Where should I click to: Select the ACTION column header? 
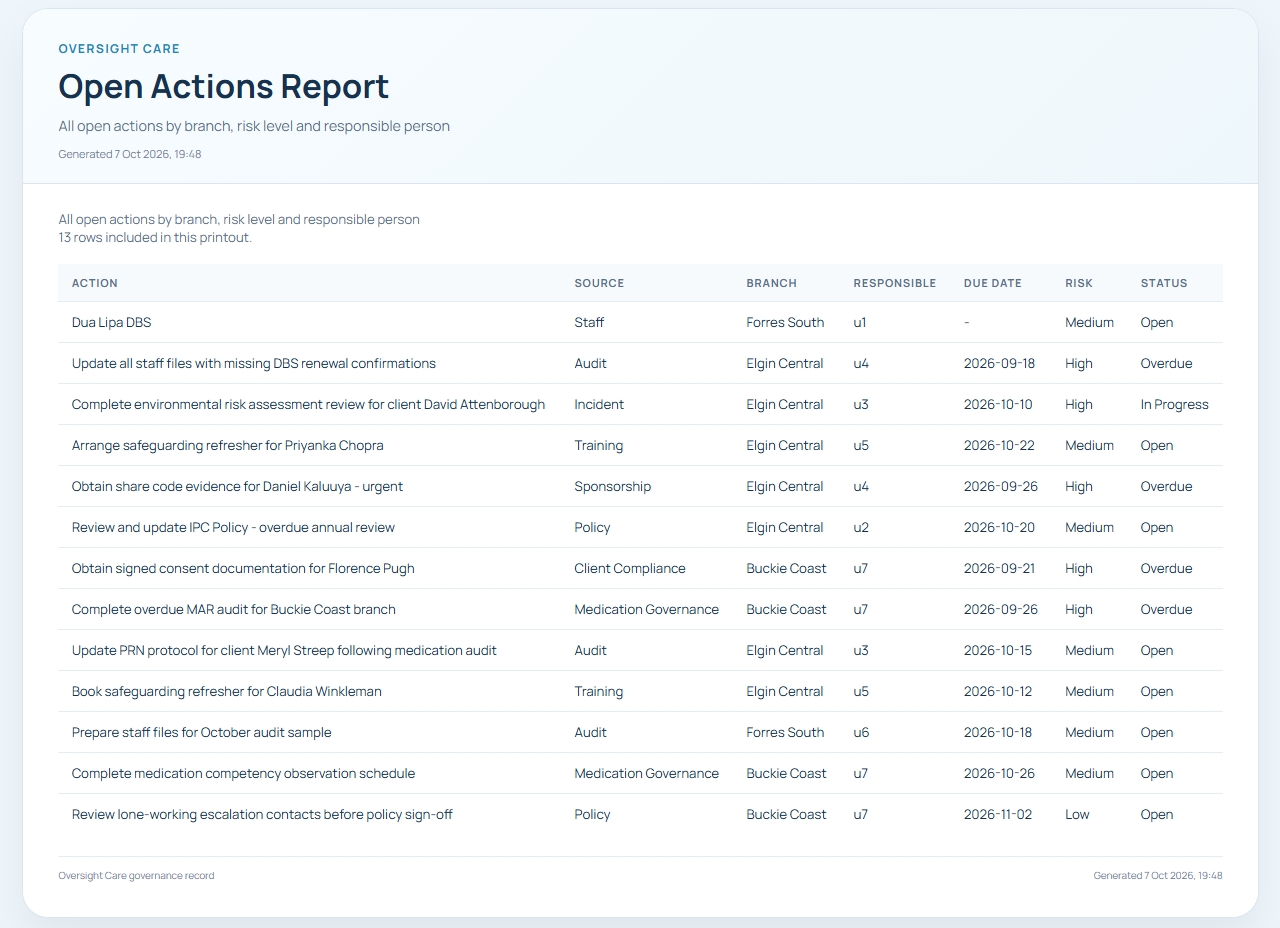pos(95,283)
